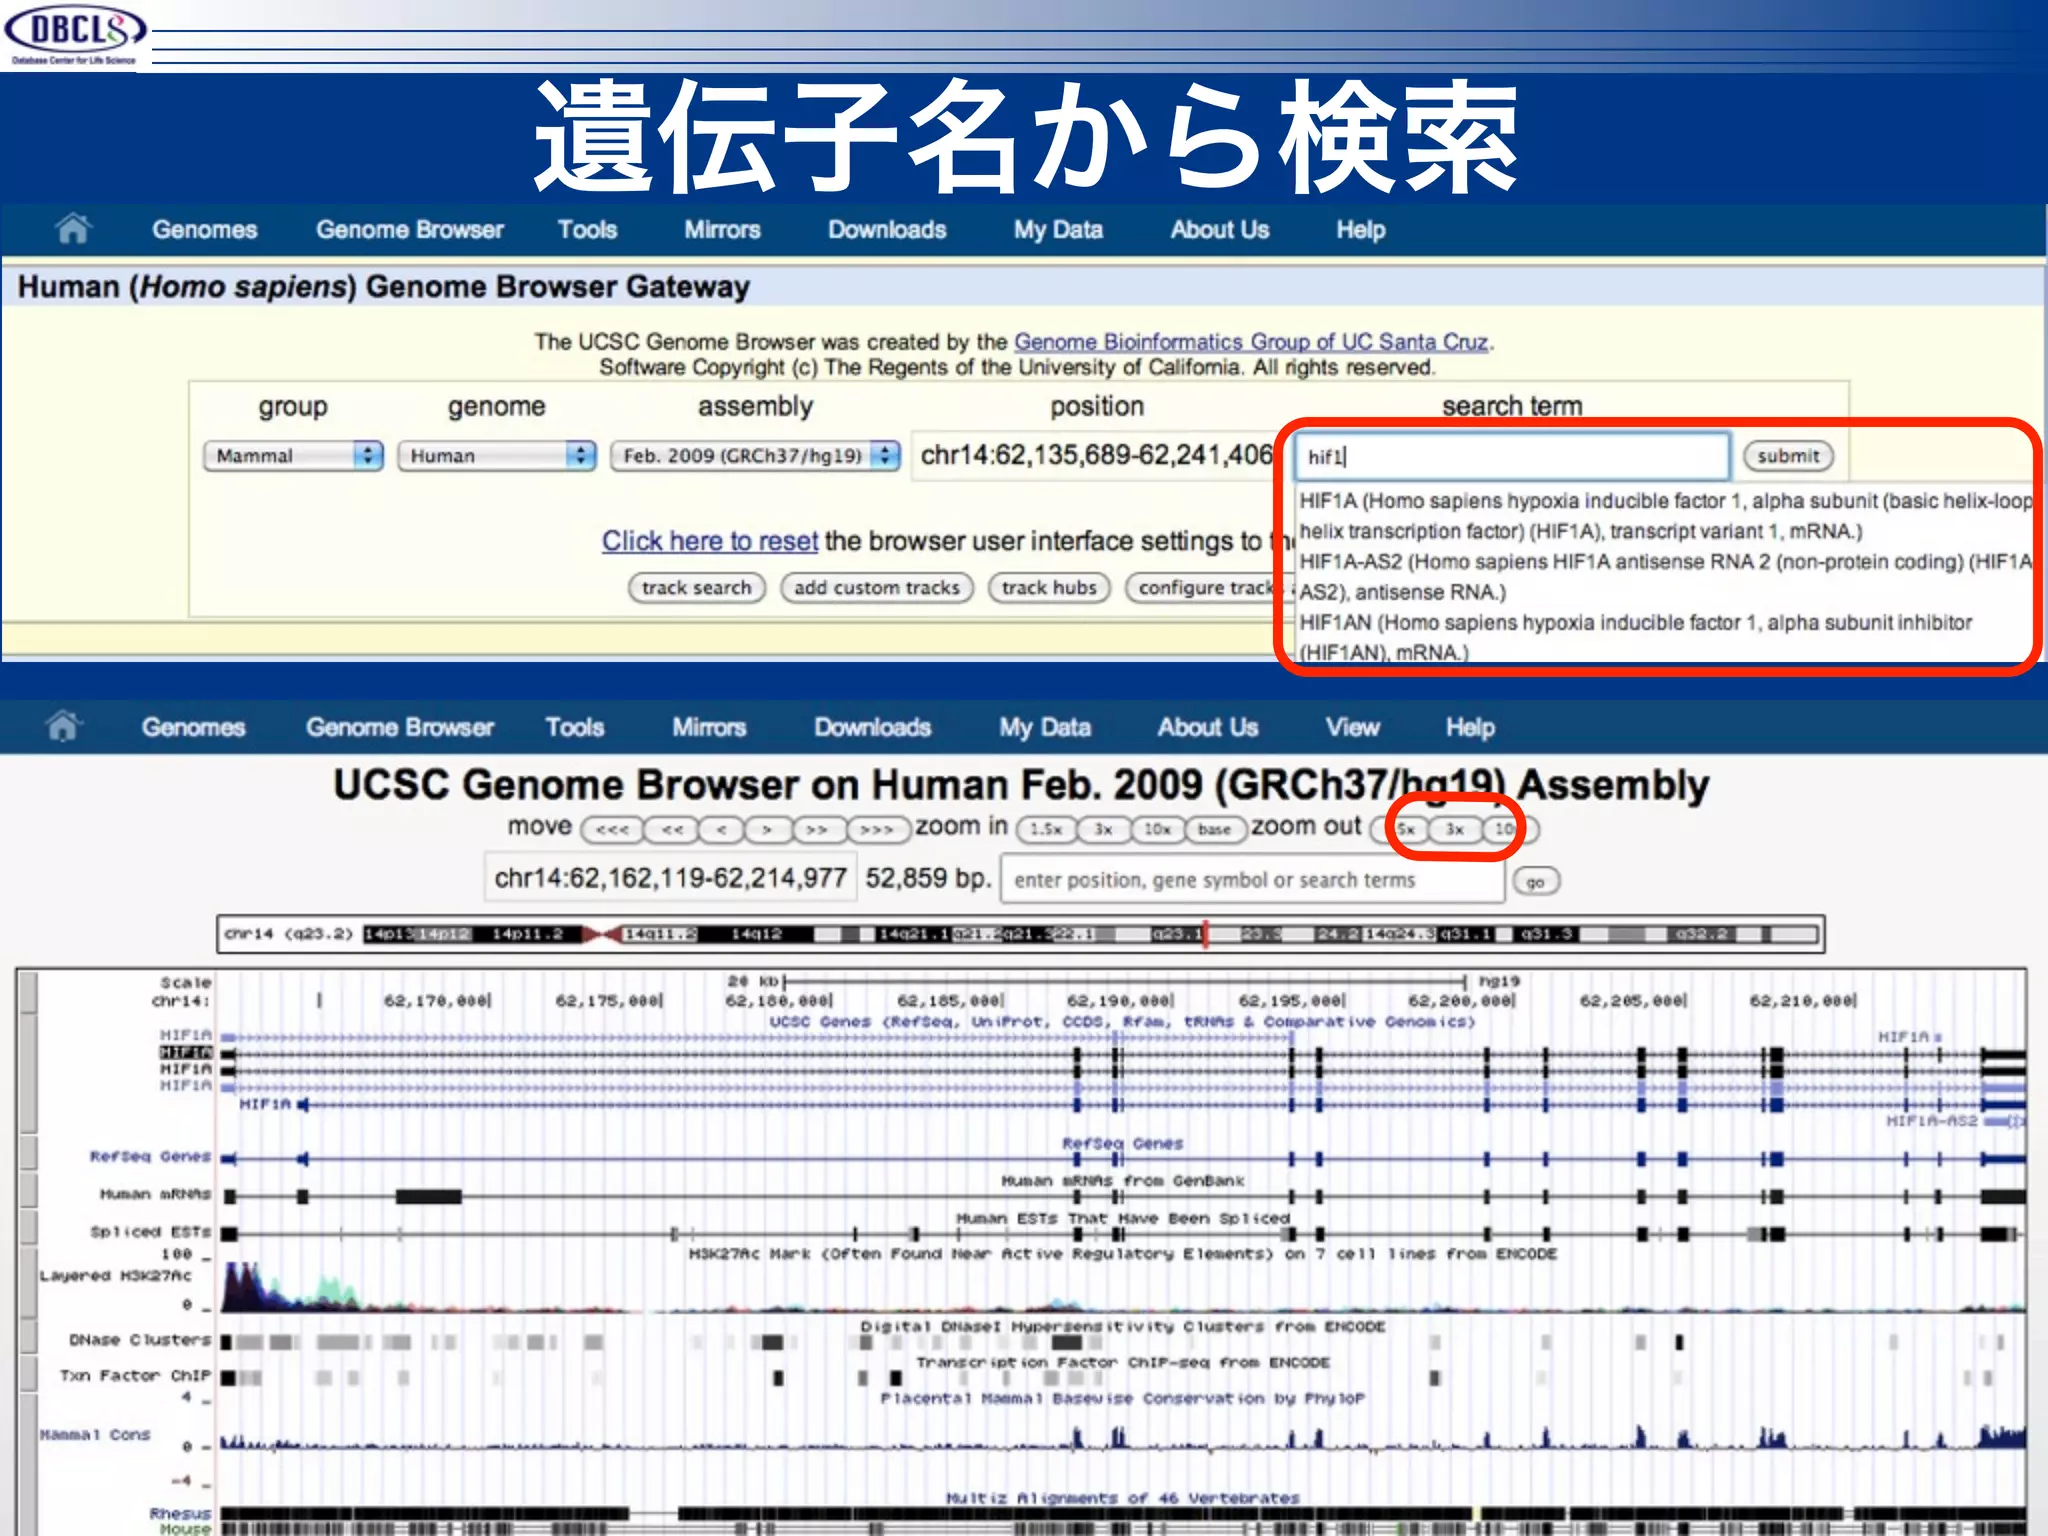Click the Layered H3K27Ac track label

point(115,1275)
